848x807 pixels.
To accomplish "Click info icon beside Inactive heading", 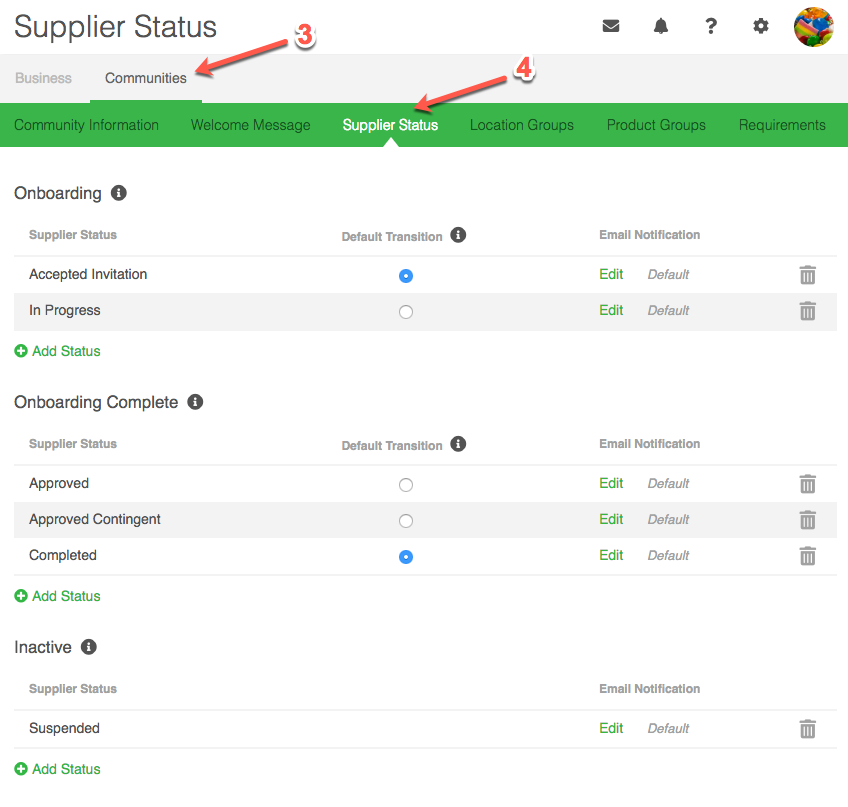I will 89,647.
